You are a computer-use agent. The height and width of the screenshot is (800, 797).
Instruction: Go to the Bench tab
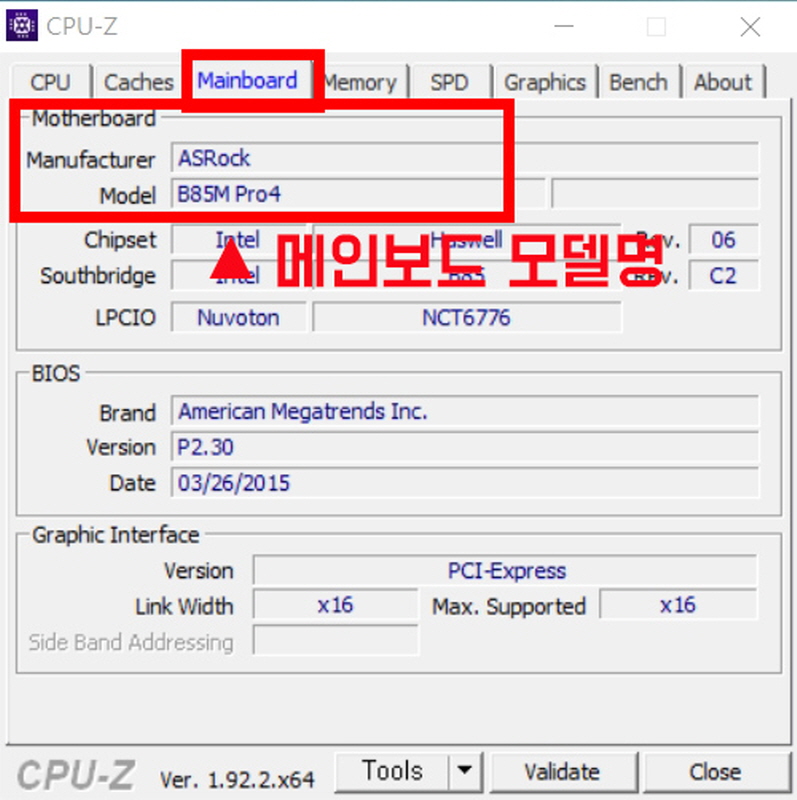click(x=639, y=82)
